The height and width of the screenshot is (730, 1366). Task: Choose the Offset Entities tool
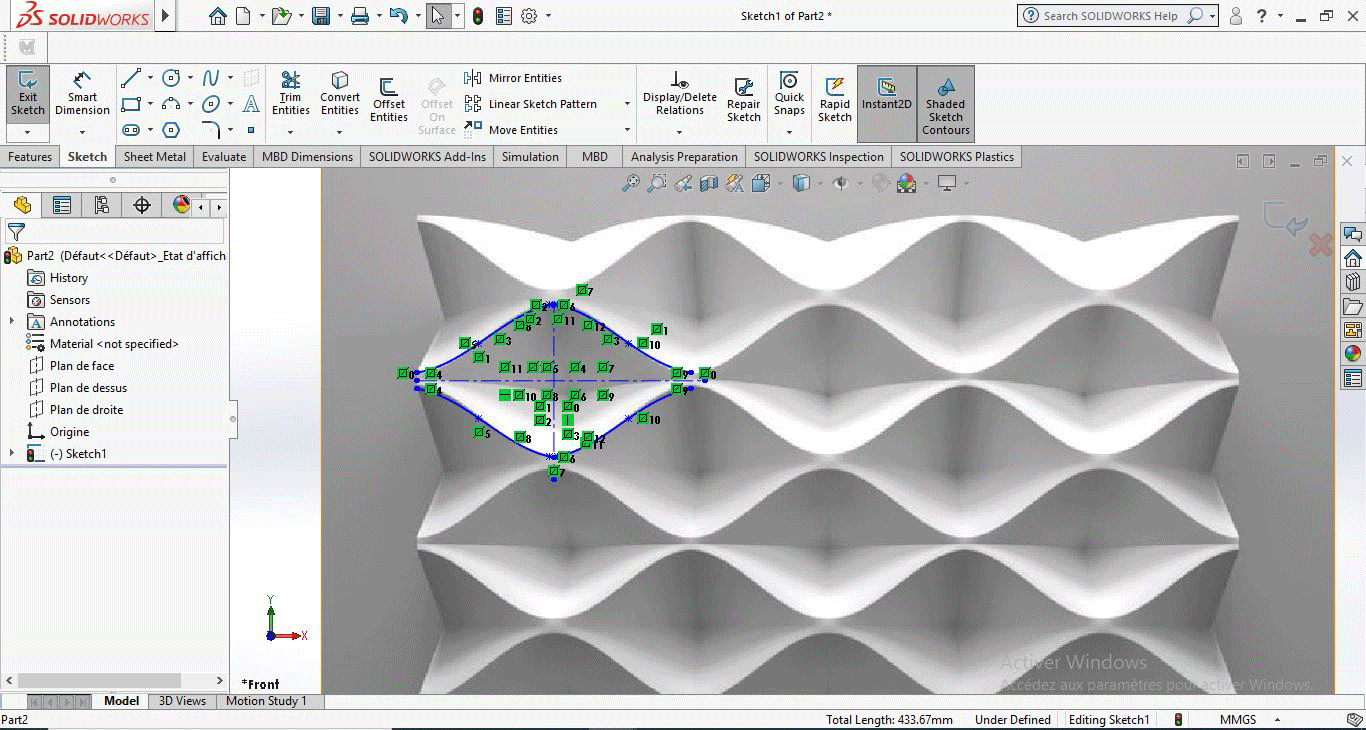click(388, 100)
